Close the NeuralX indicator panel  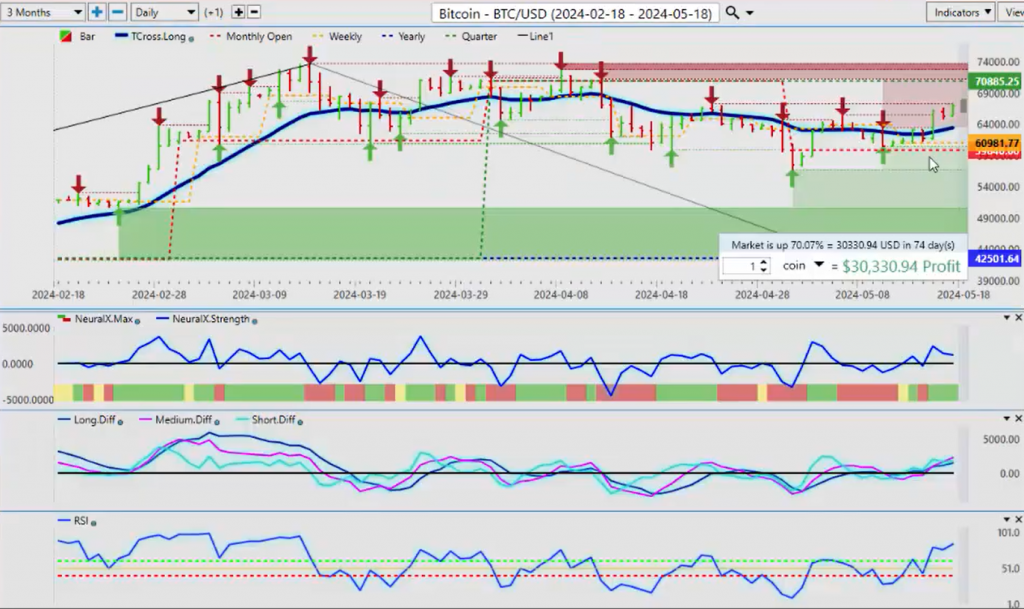1016,318
